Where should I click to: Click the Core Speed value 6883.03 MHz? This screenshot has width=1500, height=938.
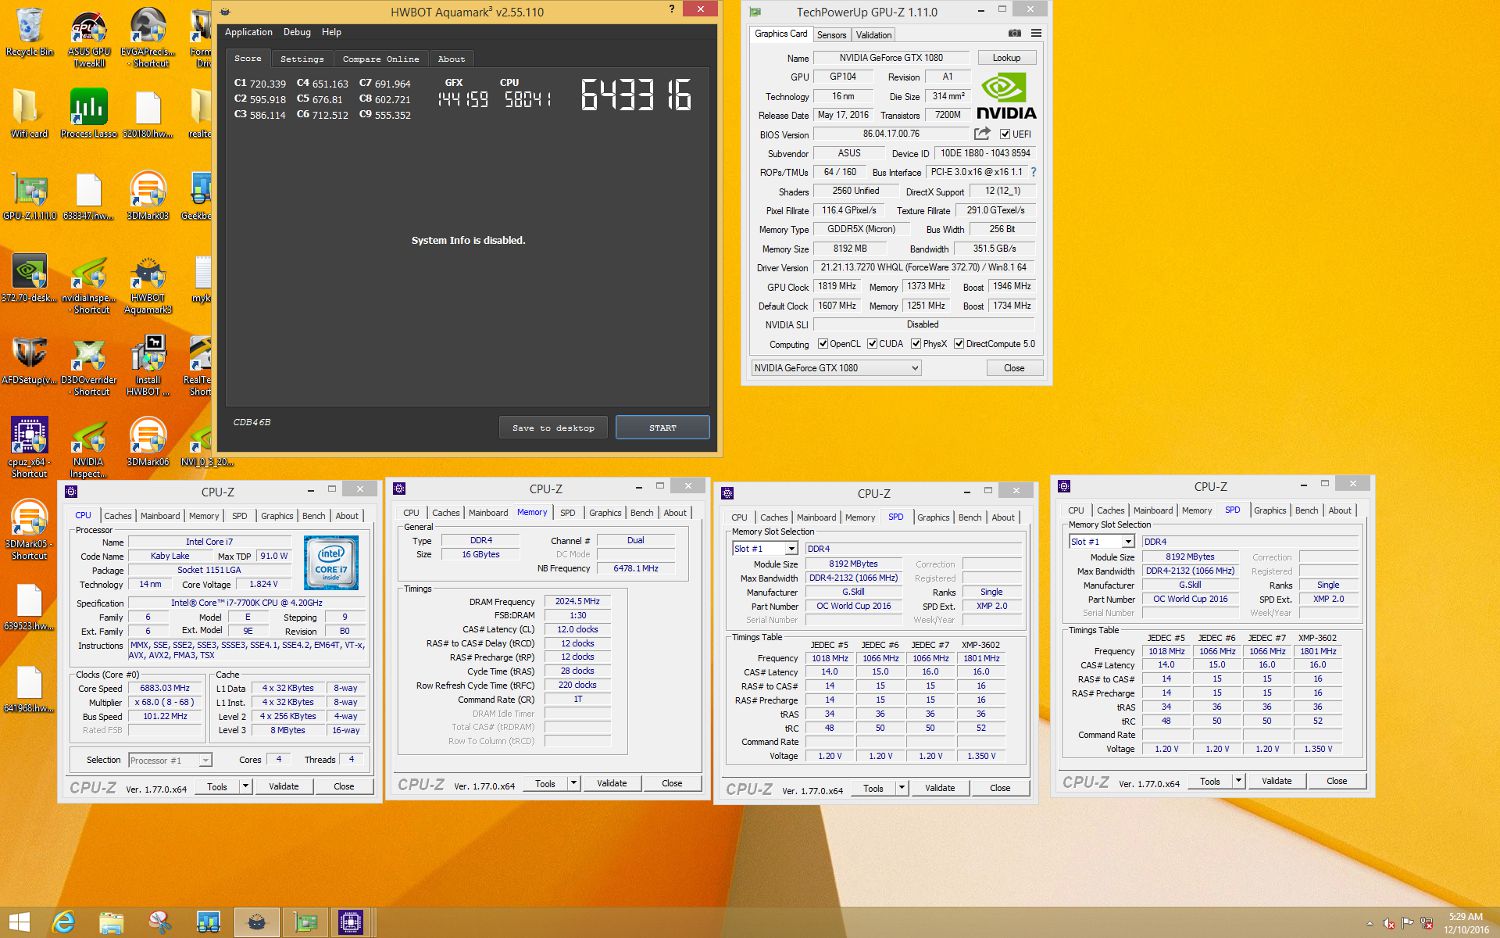pyautogui.click(x=165, y=688)
